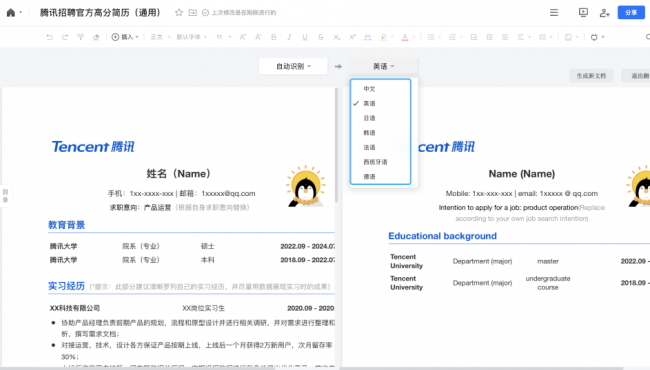Expand the 插入 insert dropdown
This screenshot has width=650, height=370.
(125, 37)
